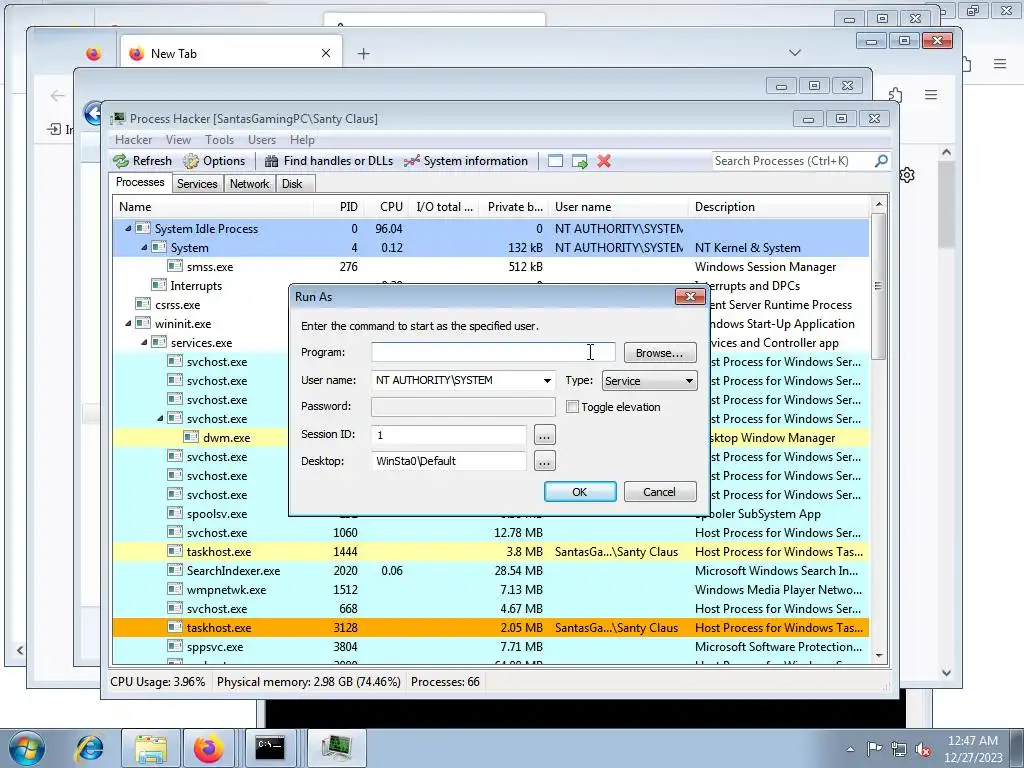Click process list scrollbar down arrow

(879, 656)
